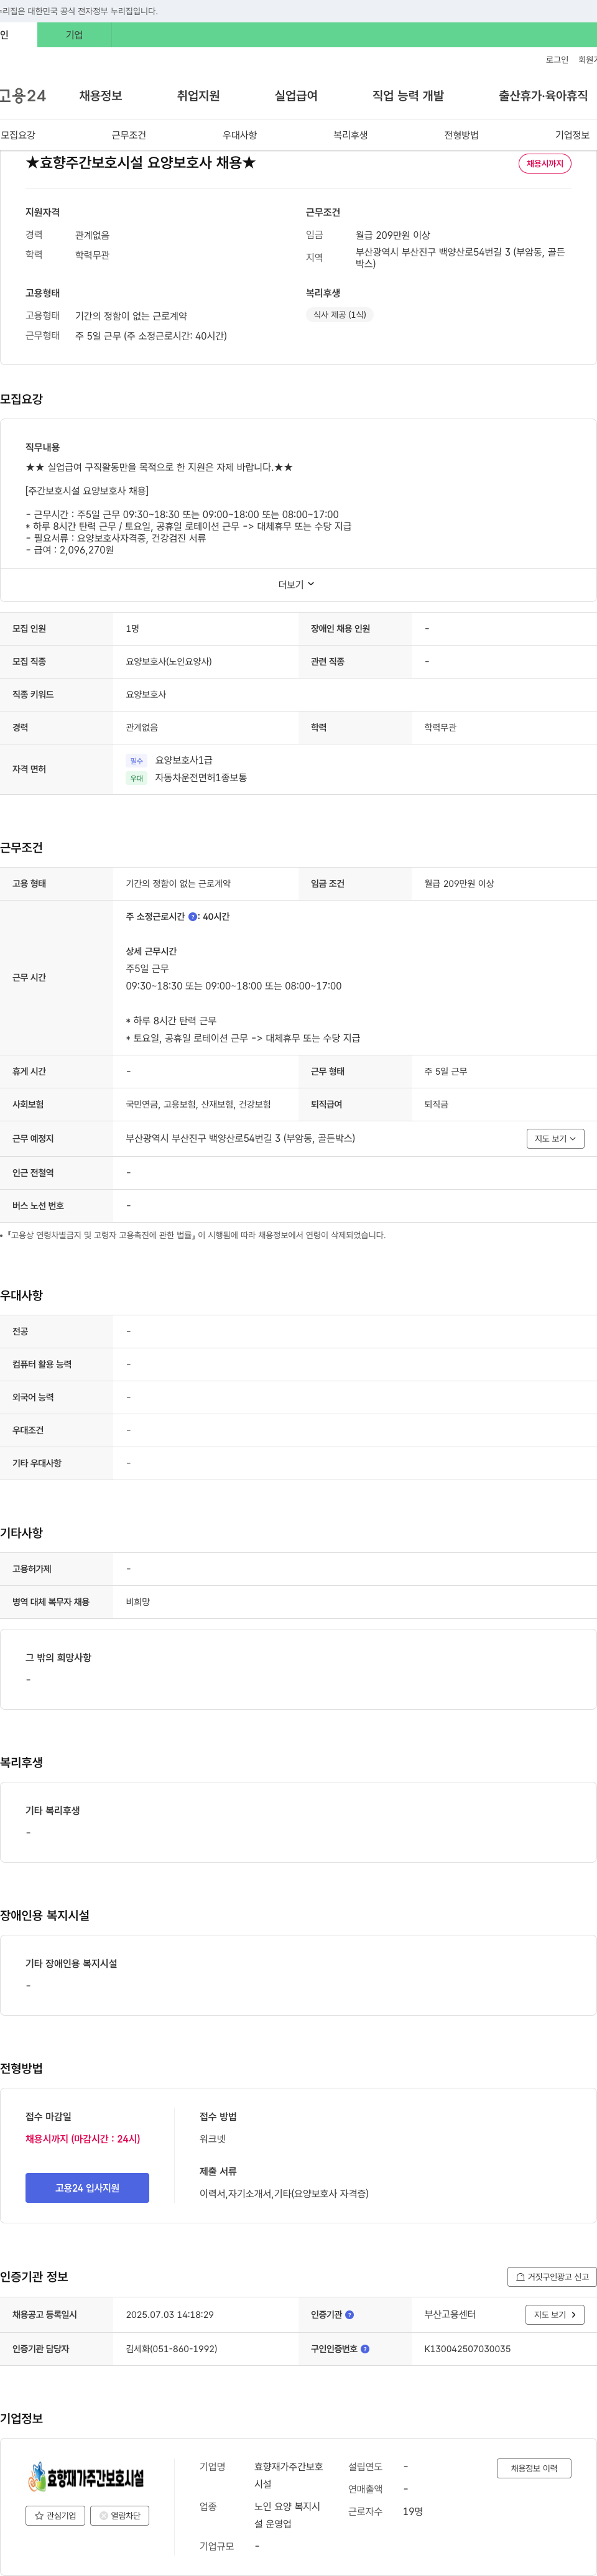597x2576 pixels.
Task: Jump to 기업정보 section tab
Action: pyautogui.click(x=572, y=135)
